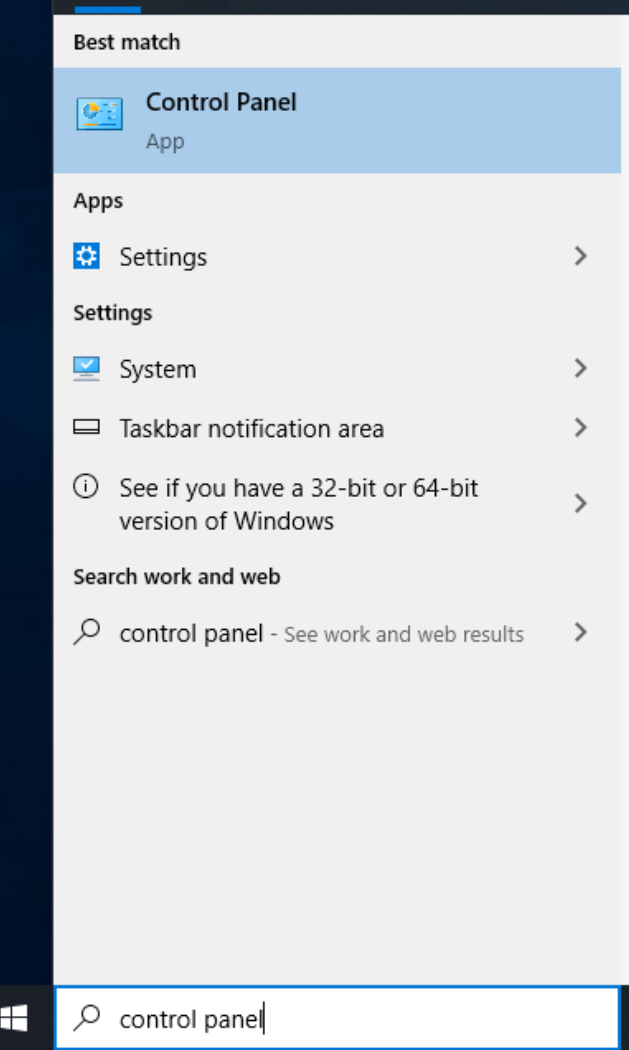Select the Control Panel best match title
The width and height of the screenshot is (629, 1050).
click(x=221, y=102)
